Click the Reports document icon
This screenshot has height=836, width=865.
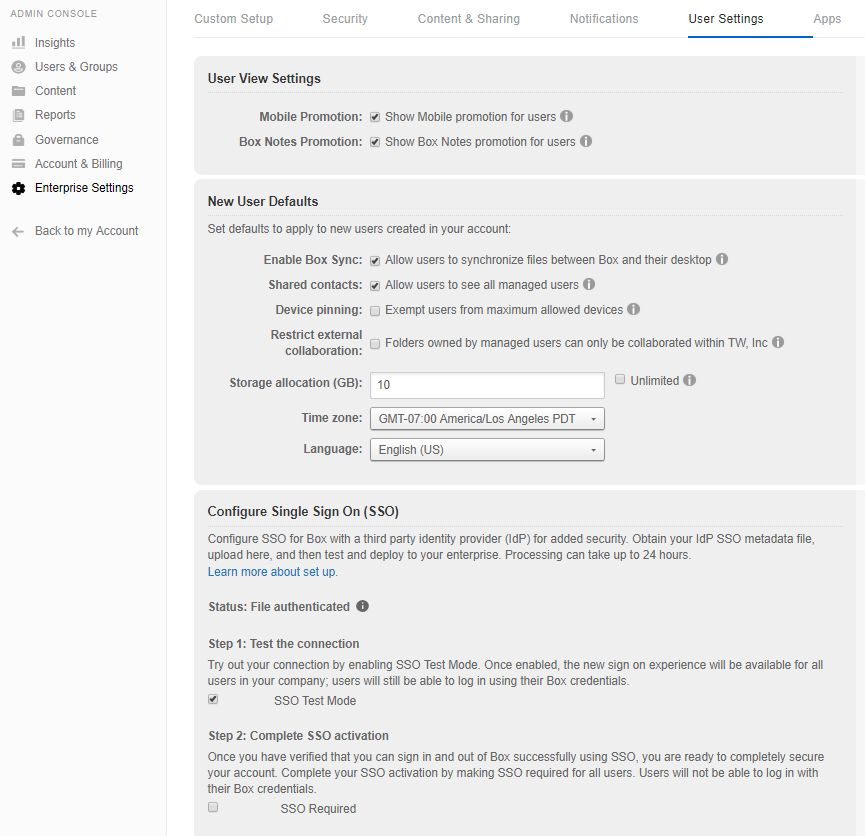click(x=18, y=115)
